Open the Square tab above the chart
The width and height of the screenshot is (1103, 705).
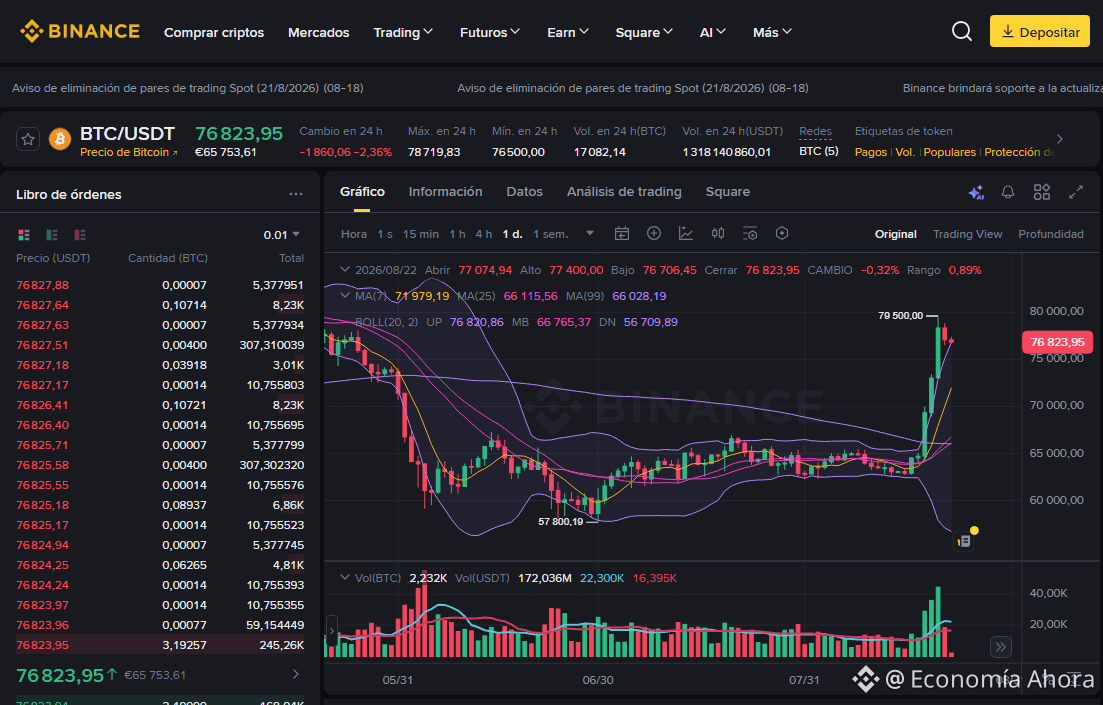[x=727, y=191]
